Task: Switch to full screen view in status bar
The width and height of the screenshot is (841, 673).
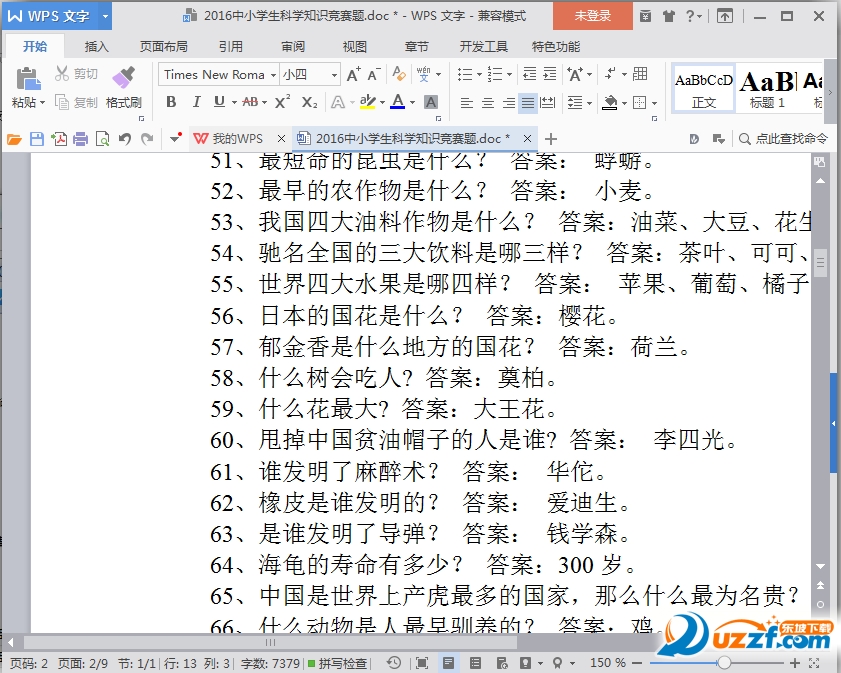Action: tap(422, 663)
